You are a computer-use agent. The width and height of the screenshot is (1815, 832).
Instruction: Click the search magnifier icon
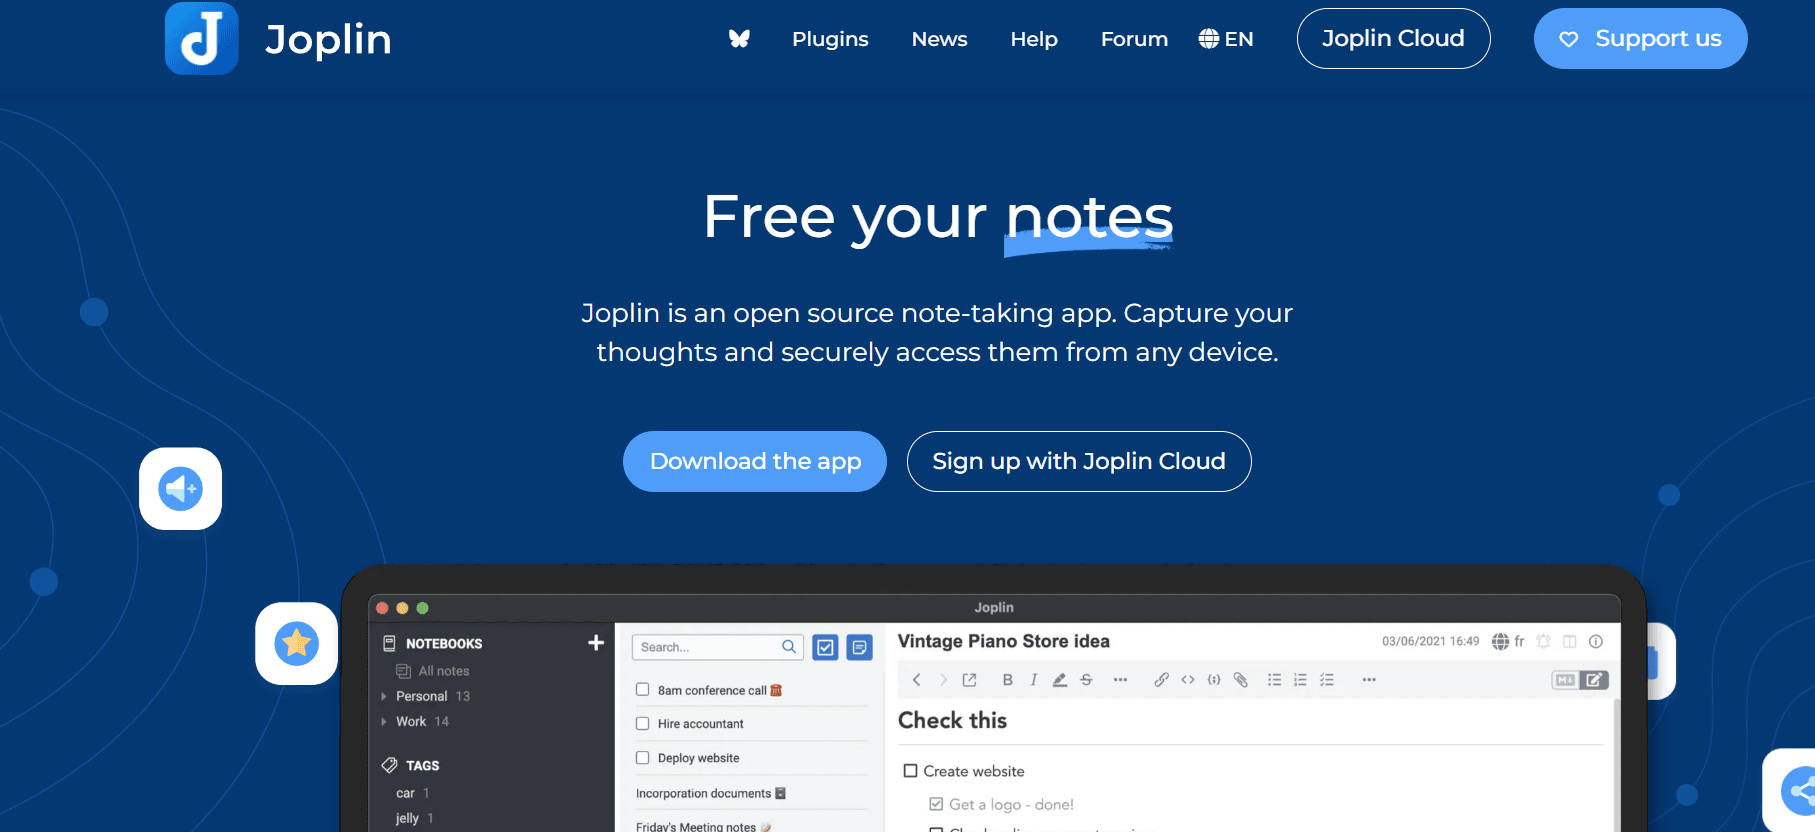pyautogui.click(x=789, y=647)
